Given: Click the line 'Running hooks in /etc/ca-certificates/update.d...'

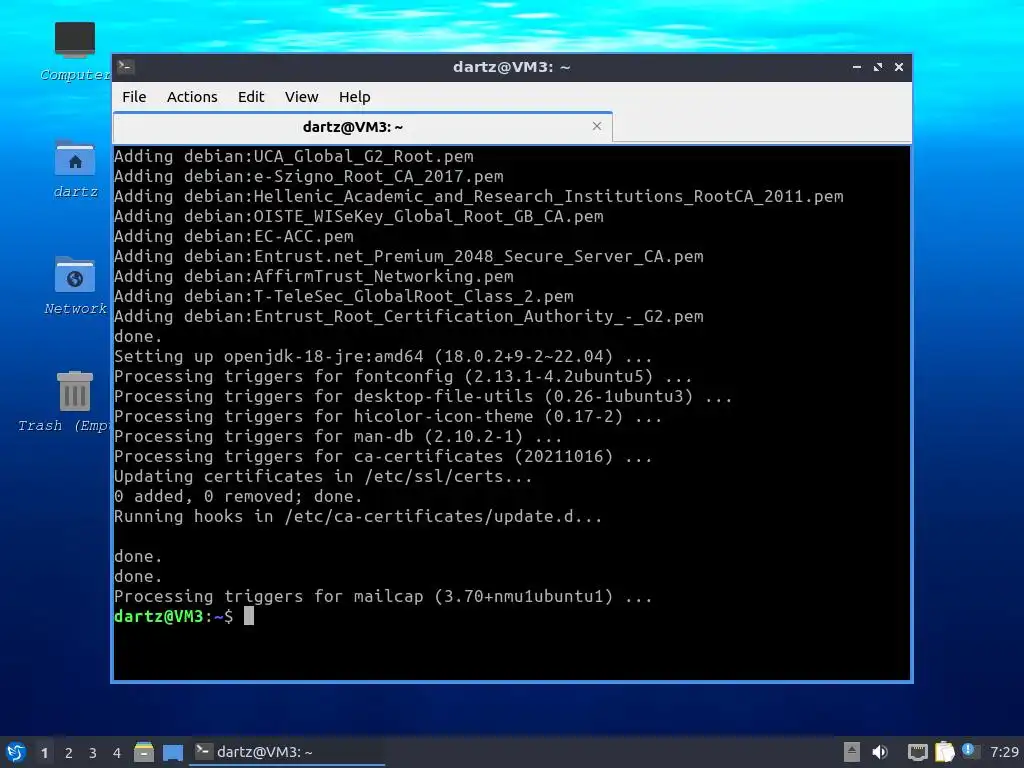Looking at the screenshot, I should pyautogui.click(x=358, y=517).
